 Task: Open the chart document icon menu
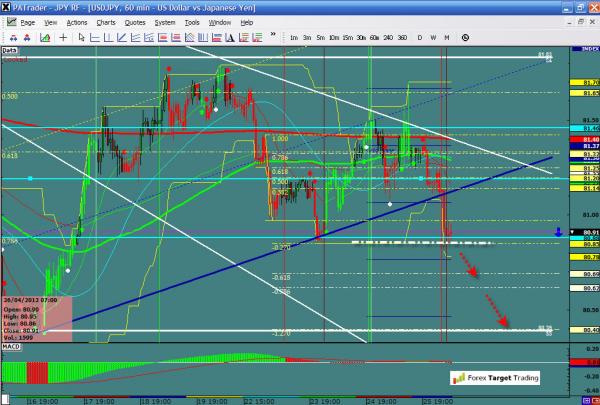coord(8,21)
